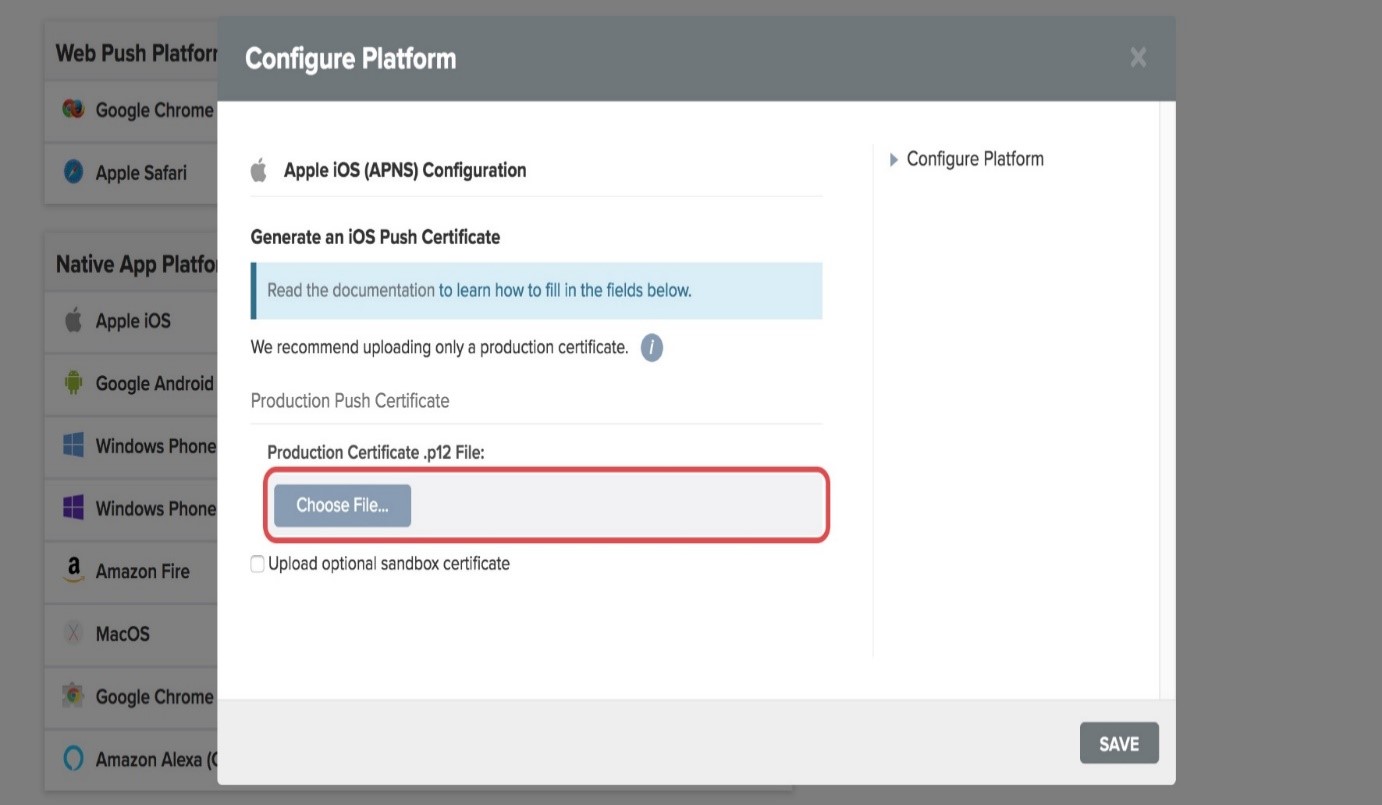
Task: Click 'Production Push Certificate' section label
Action: click(350, 400)
